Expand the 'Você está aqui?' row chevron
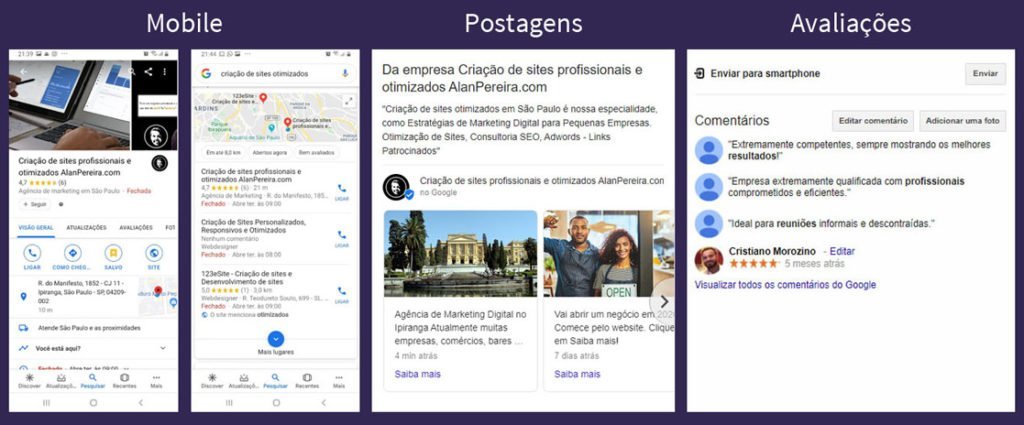Viewport: 1024px width, 425px height. pos(163,349)
